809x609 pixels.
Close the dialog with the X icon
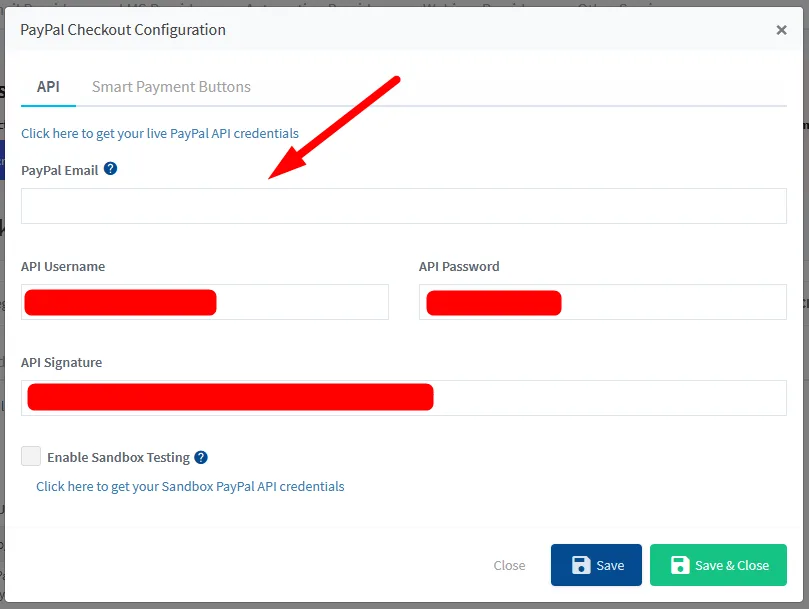point(781,30)
